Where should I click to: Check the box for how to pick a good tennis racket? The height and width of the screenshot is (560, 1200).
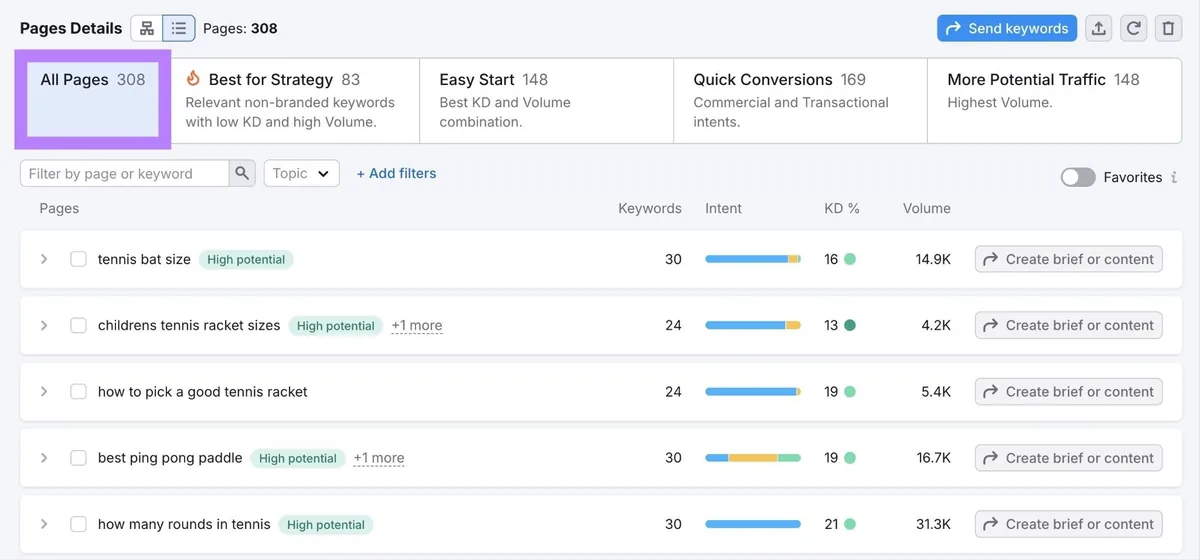point(78,392)
